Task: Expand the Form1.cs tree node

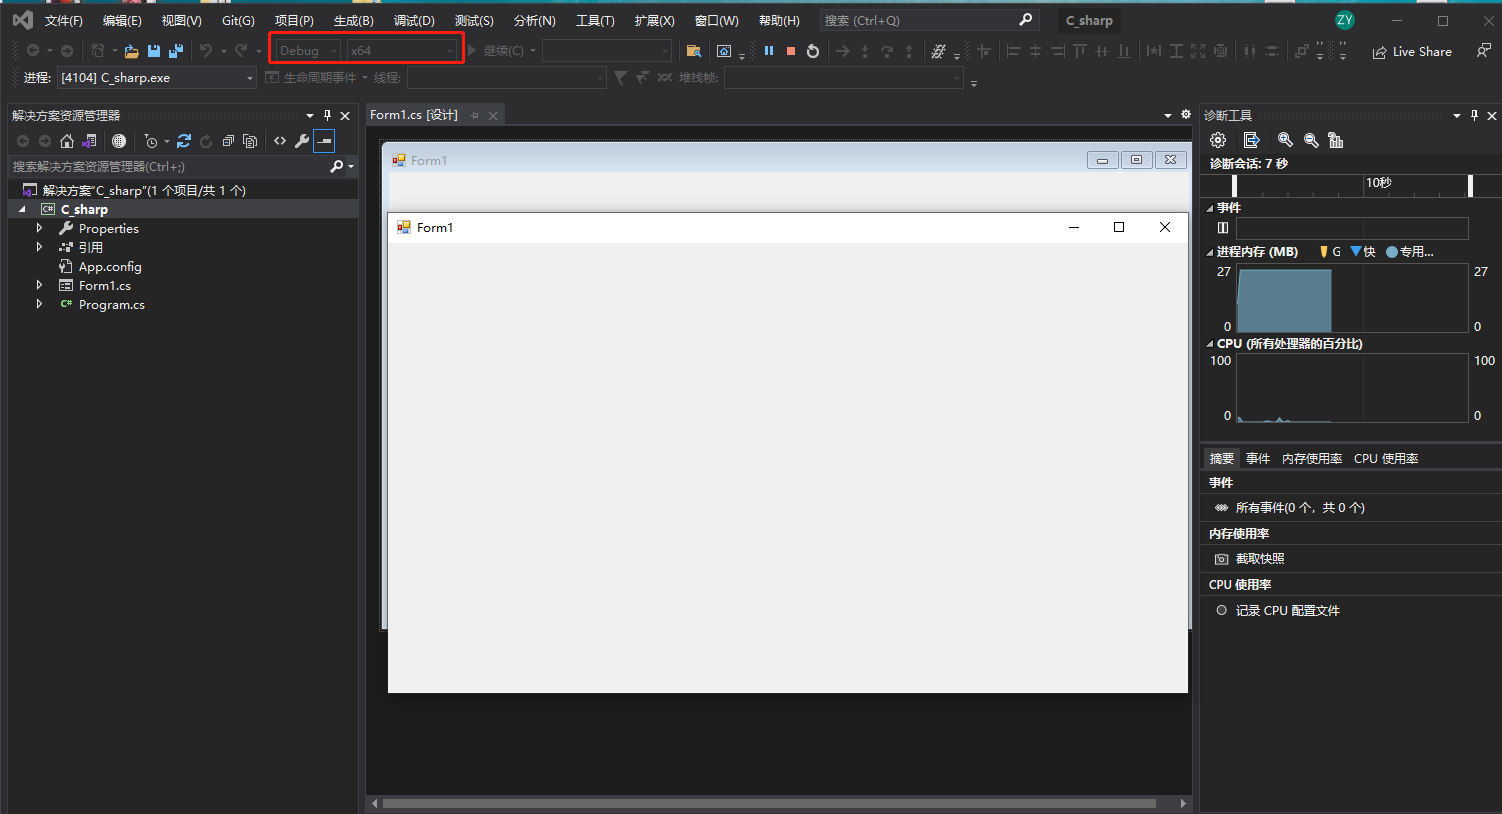Action: (x=39, y=286)
